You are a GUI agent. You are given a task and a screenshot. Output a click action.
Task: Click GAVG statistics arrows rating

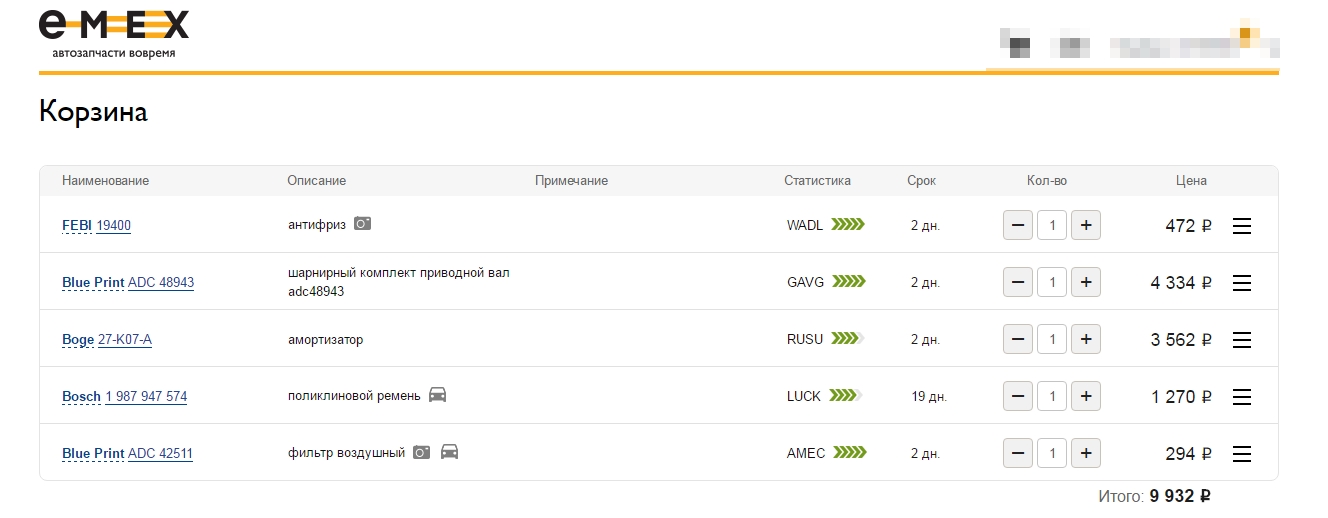pyautogui.click(x=848, y=282)
